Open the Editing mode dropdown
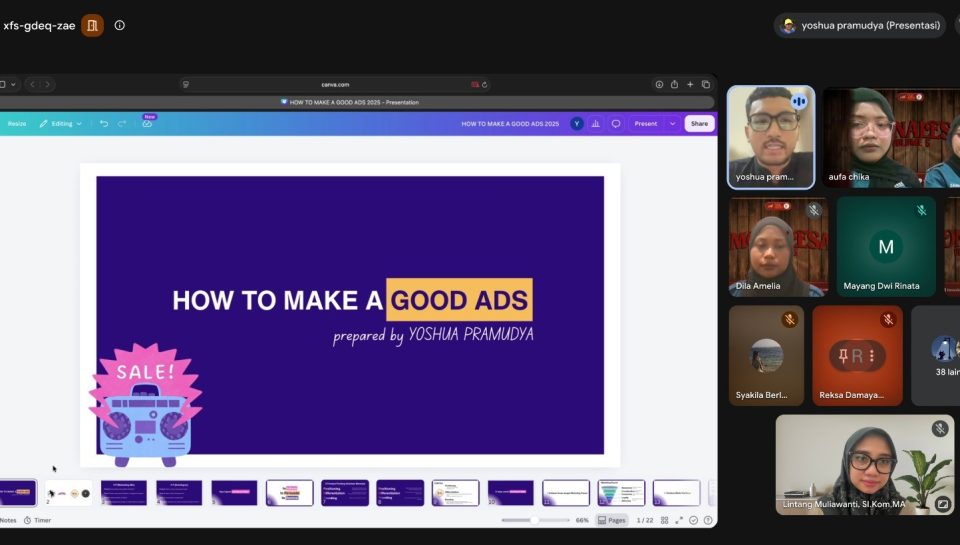 point(61,124)
